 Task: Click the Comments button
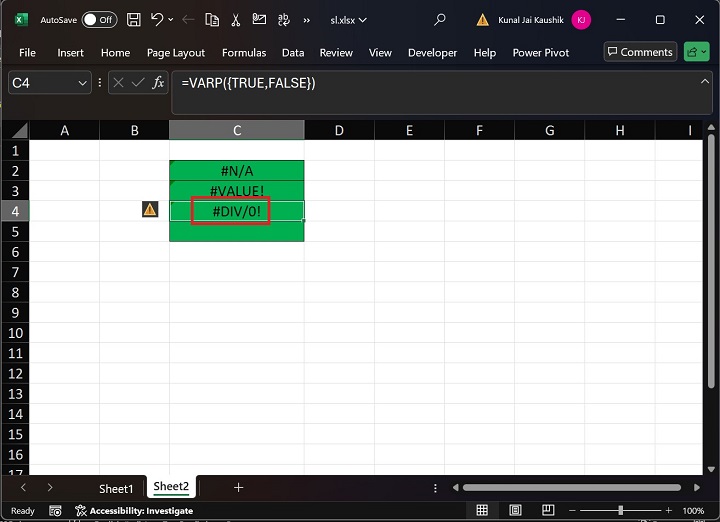pyautogui.click(x=640, y=52)
